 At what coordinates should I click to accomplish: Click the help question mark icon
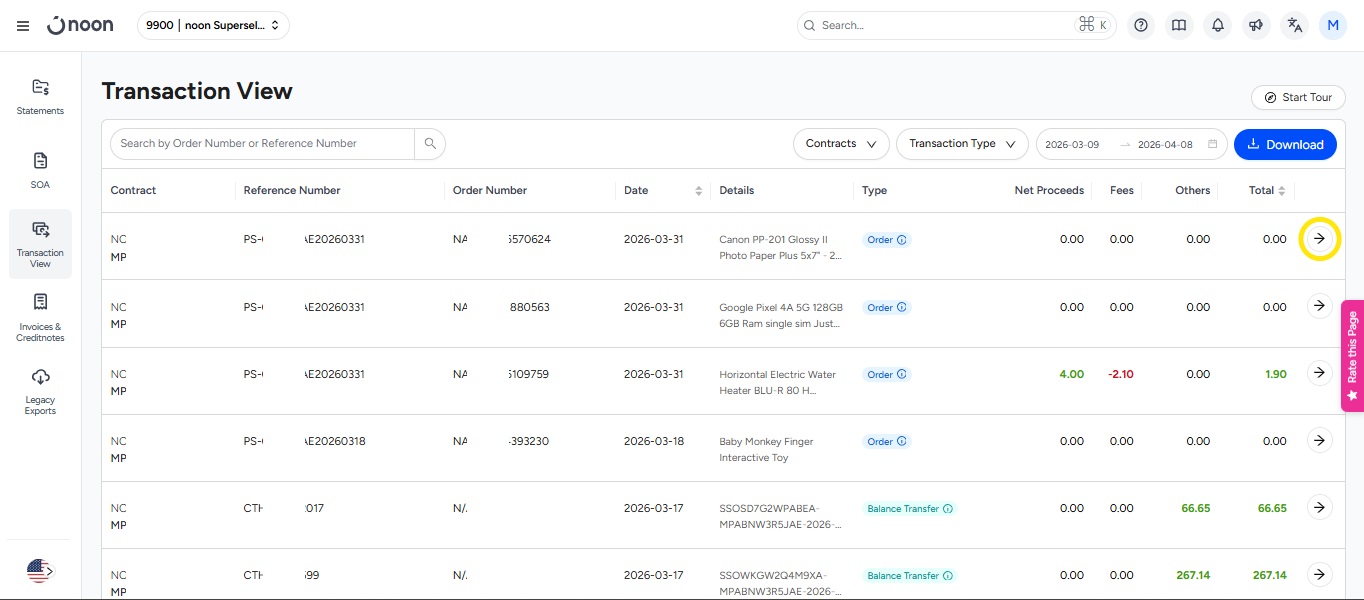[x=1141, y=26]
